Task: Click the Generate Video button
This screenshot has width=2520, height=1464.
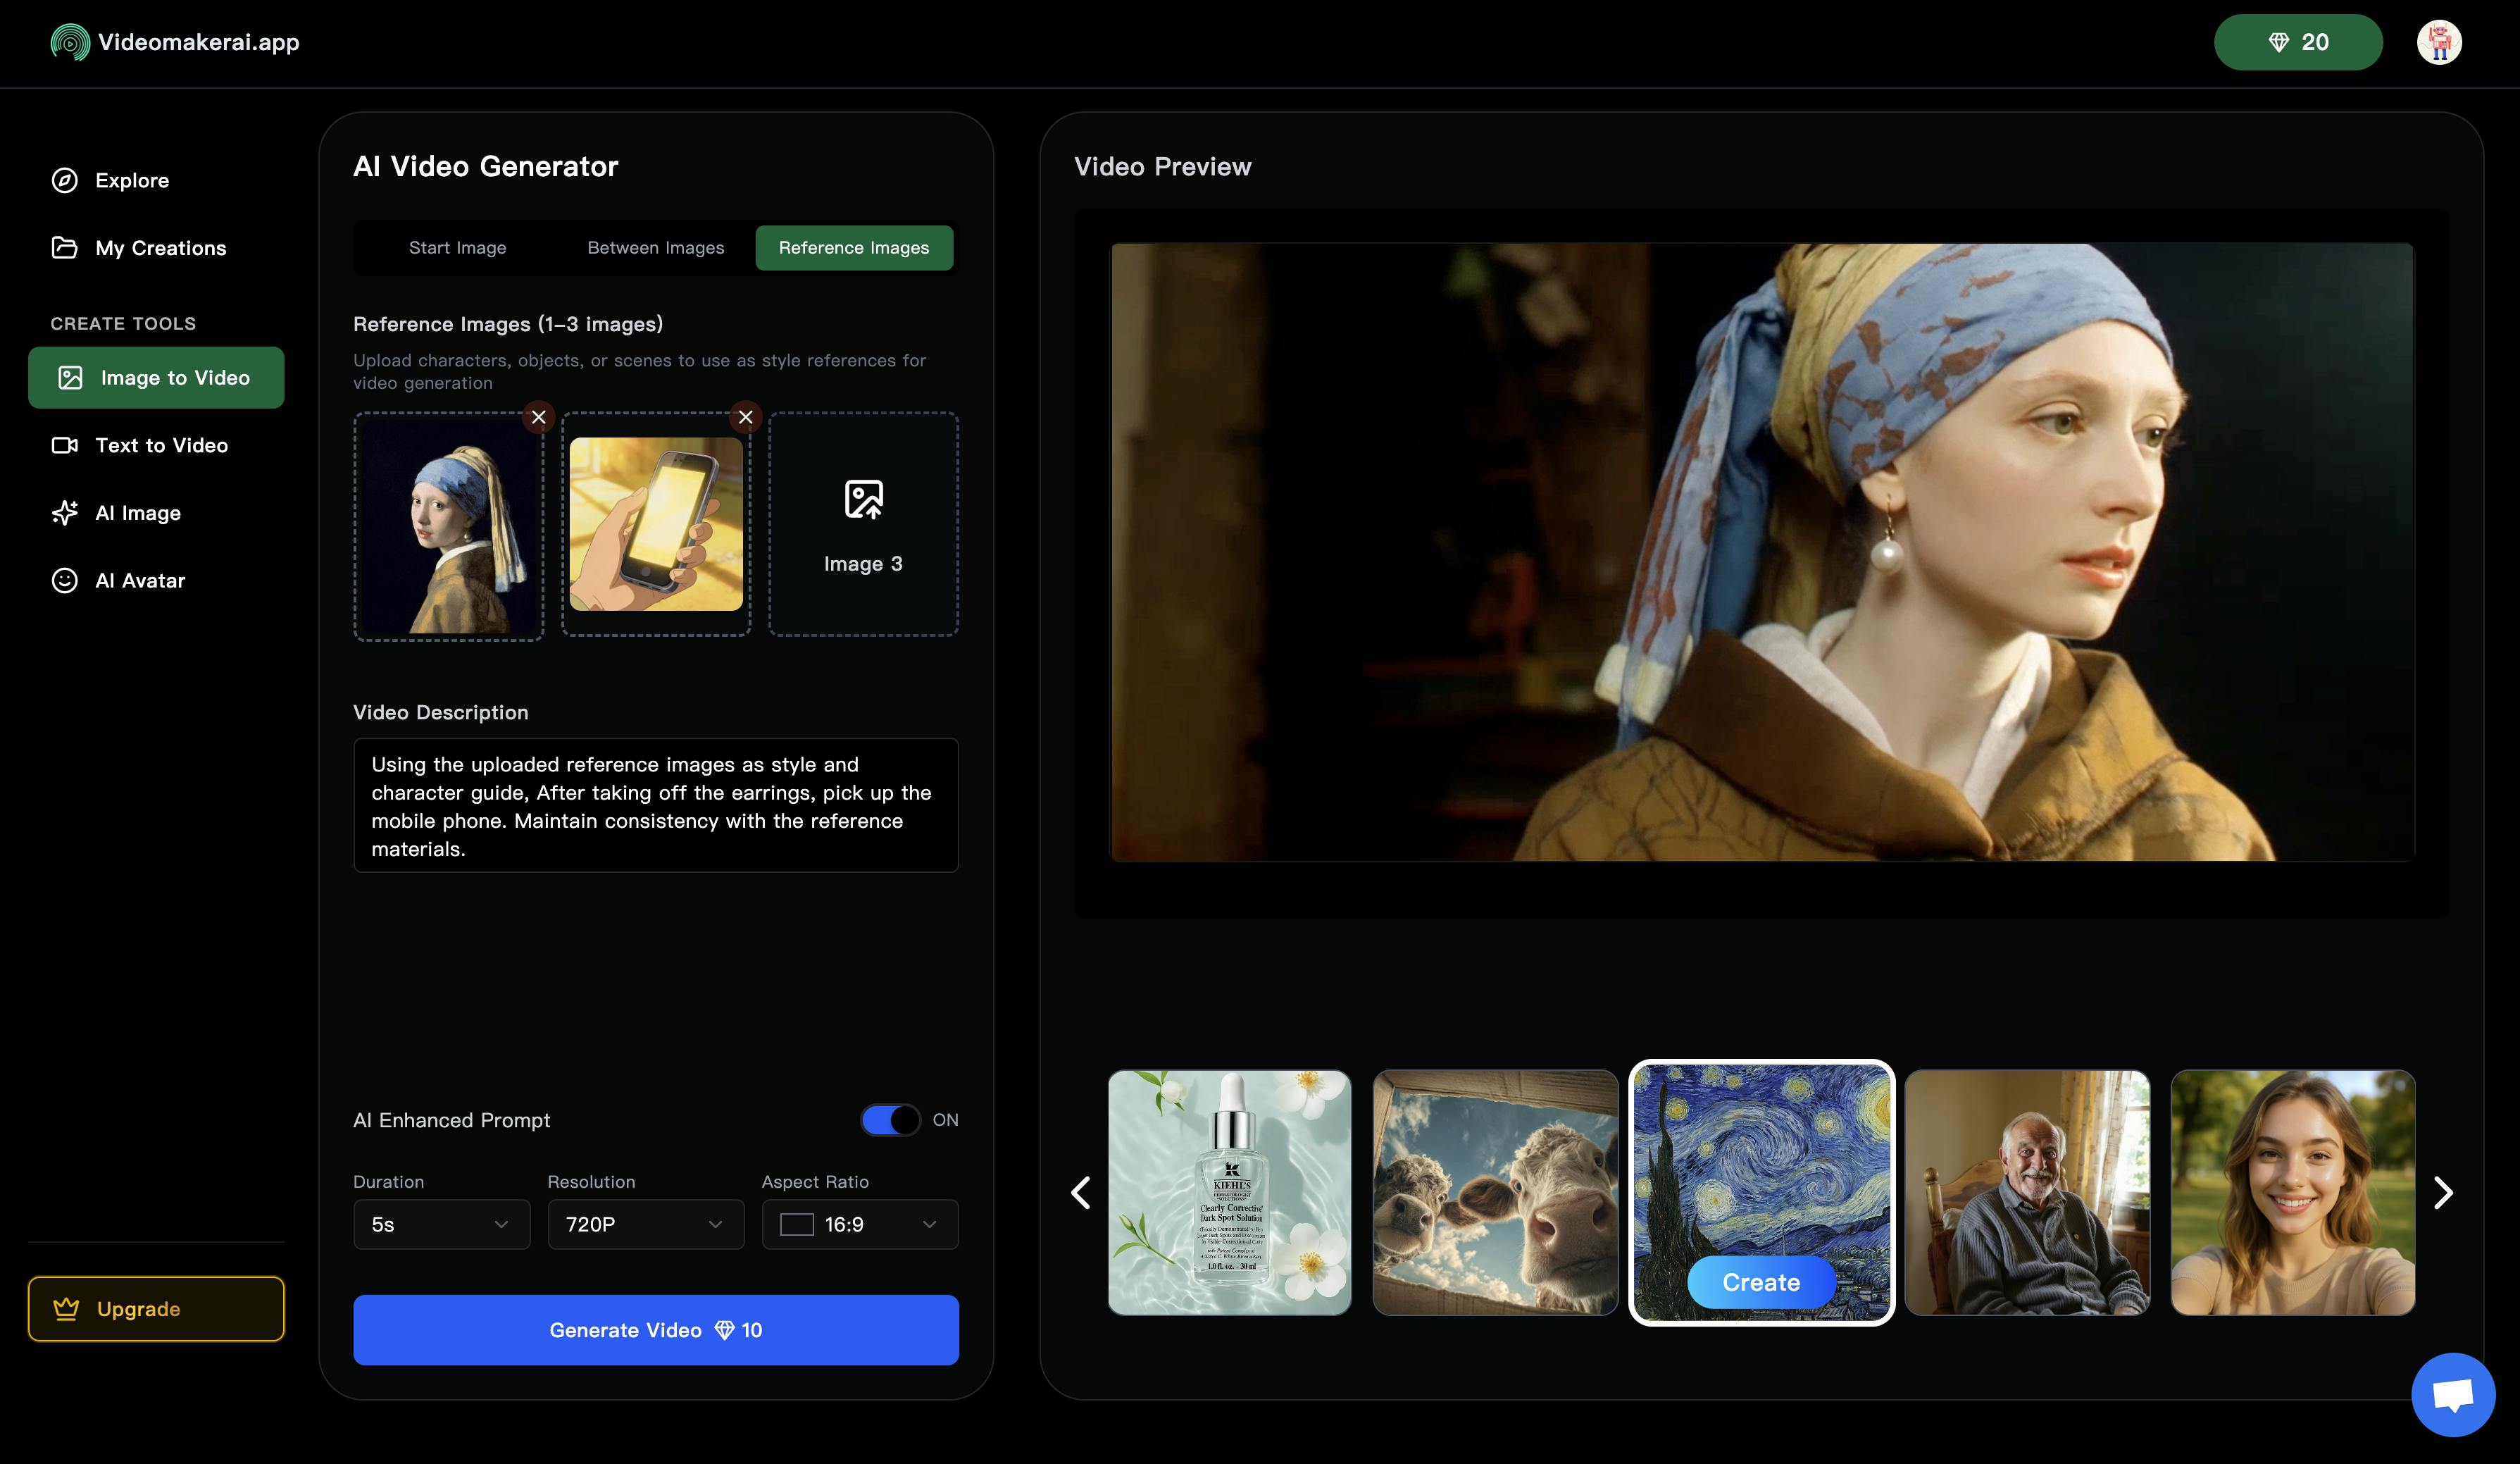Action: 655,1330
